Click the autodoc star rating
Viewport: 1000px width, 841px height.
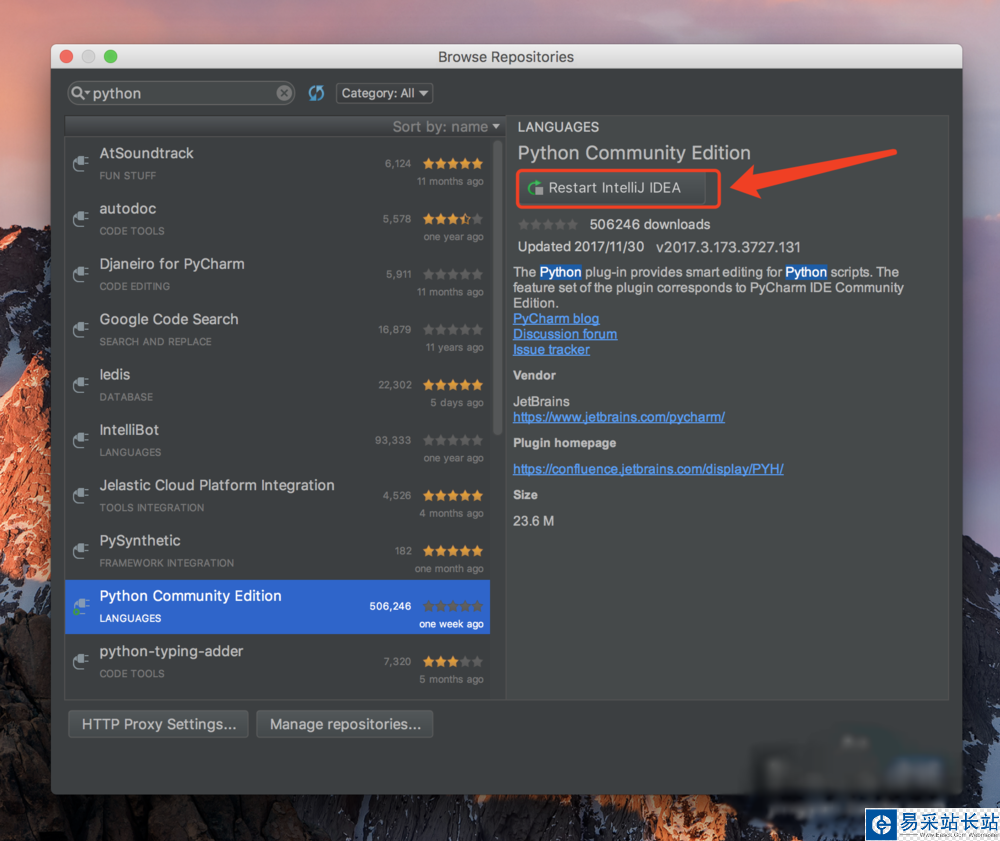(x=453, y=219)
